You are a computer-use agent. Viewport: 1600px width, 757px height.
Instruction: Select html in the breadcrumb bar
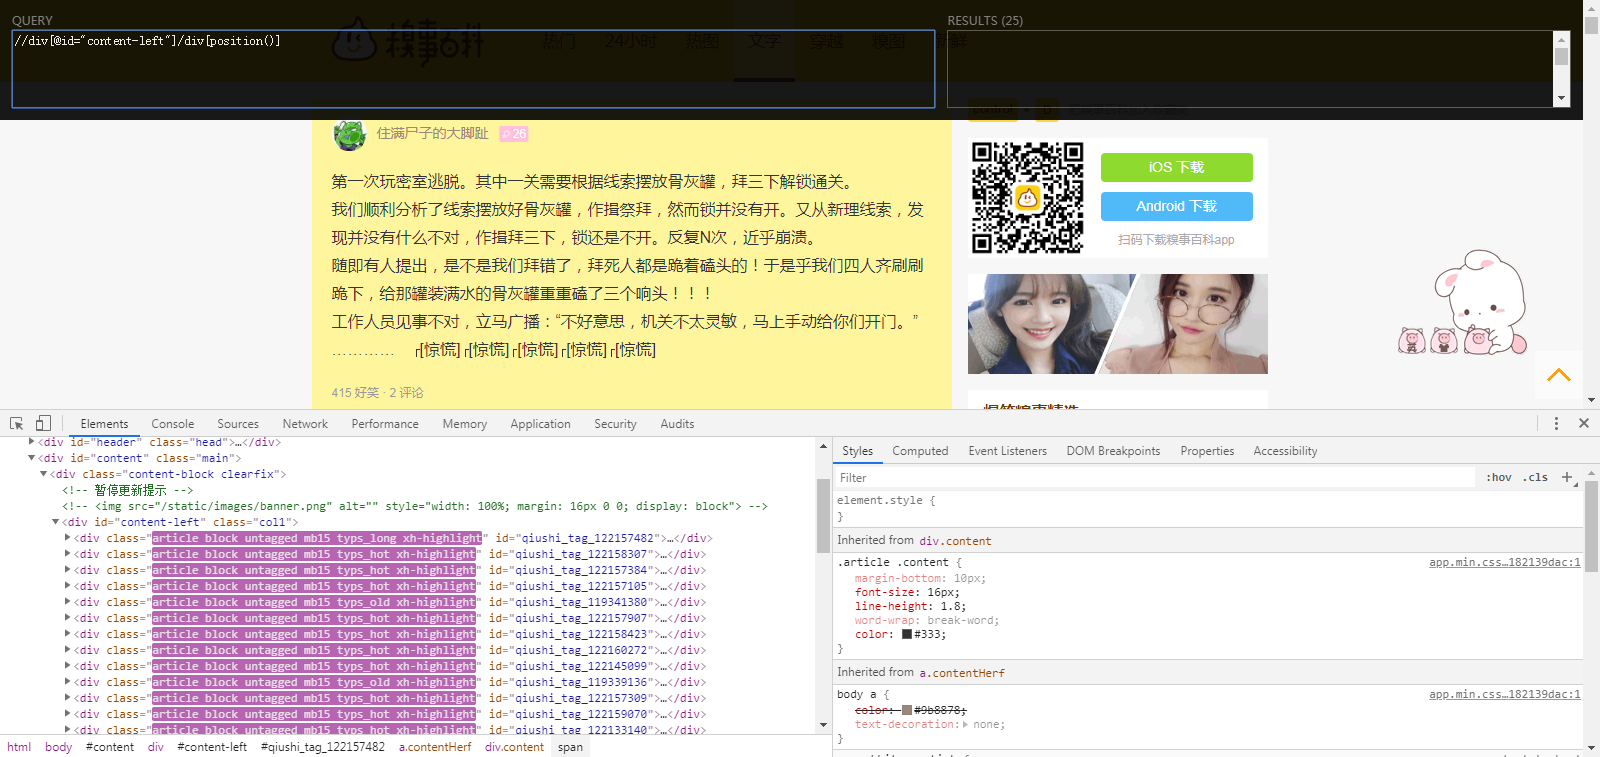coord(19,747)
